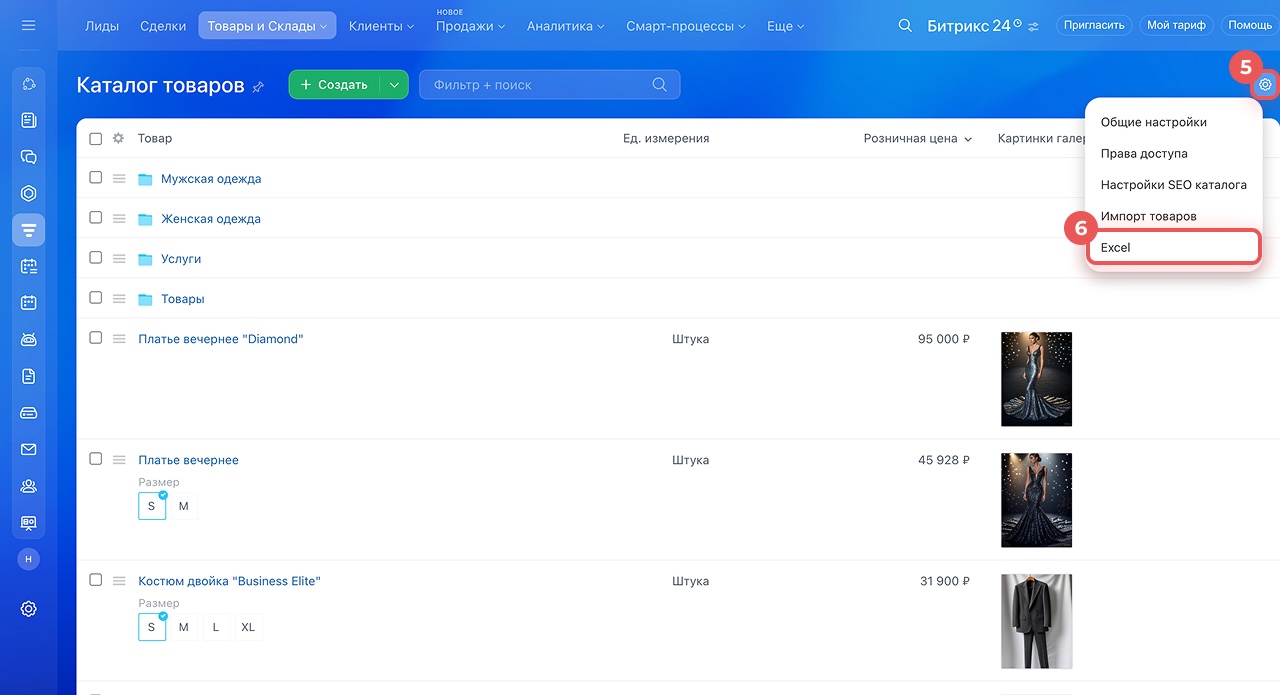Open the mail icon in left sidebar
This screenshot has height=695, width=1280.
pos(28,450)
